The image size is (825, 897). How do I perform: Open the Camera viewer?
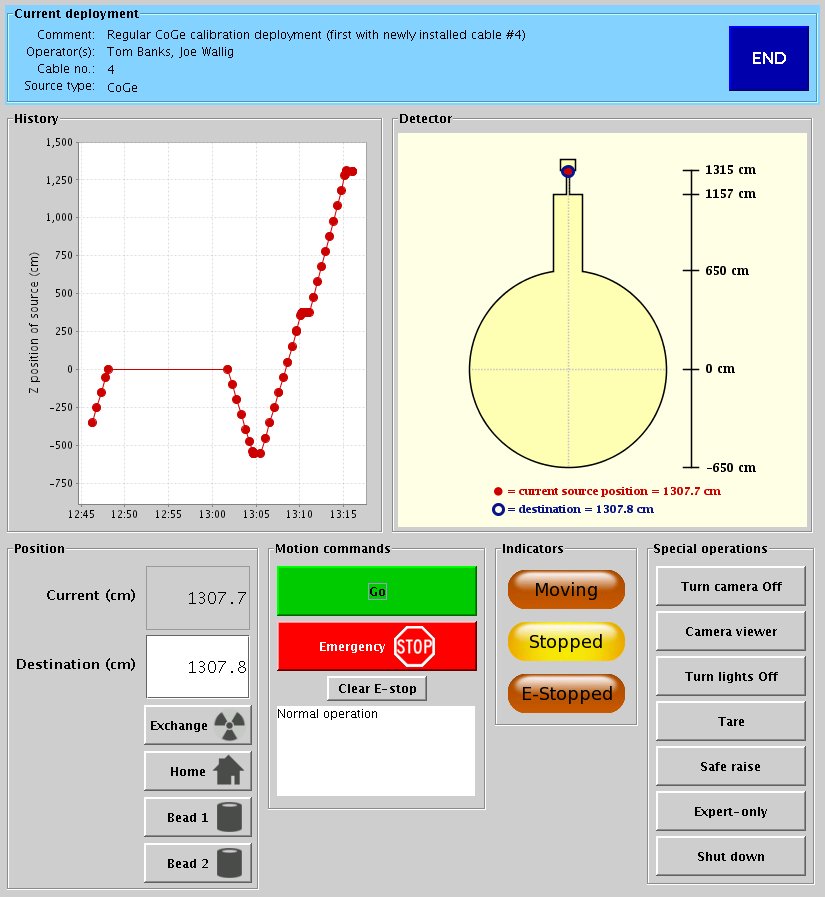[731, 631]
